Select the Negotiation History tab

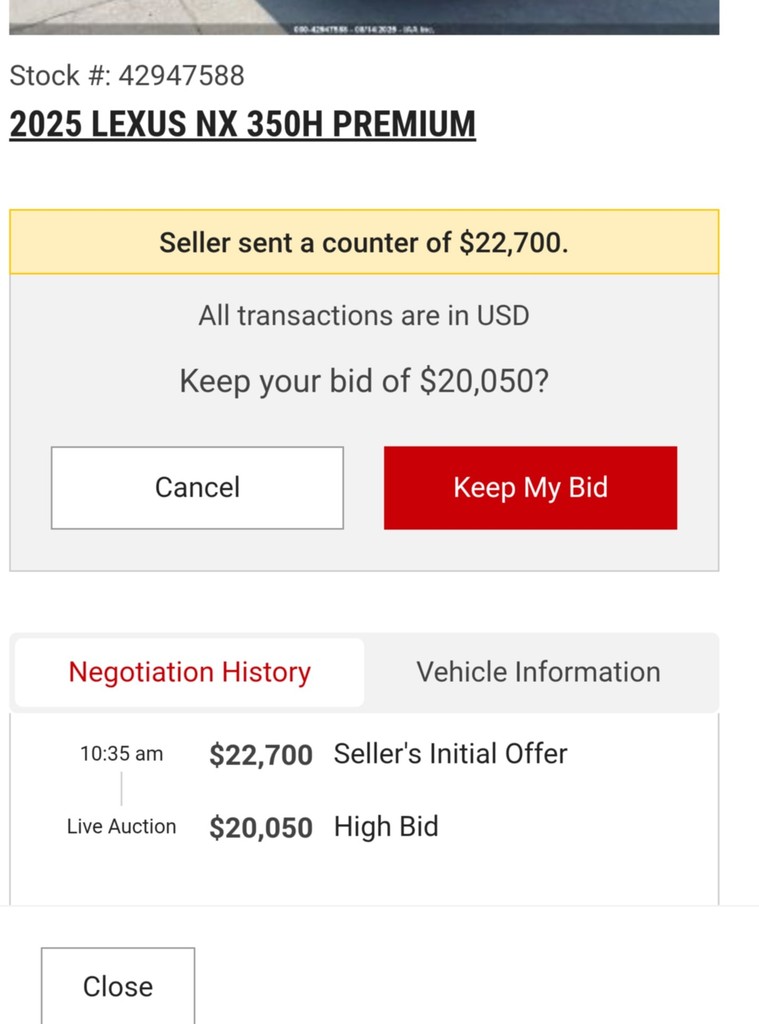(190, 672)
